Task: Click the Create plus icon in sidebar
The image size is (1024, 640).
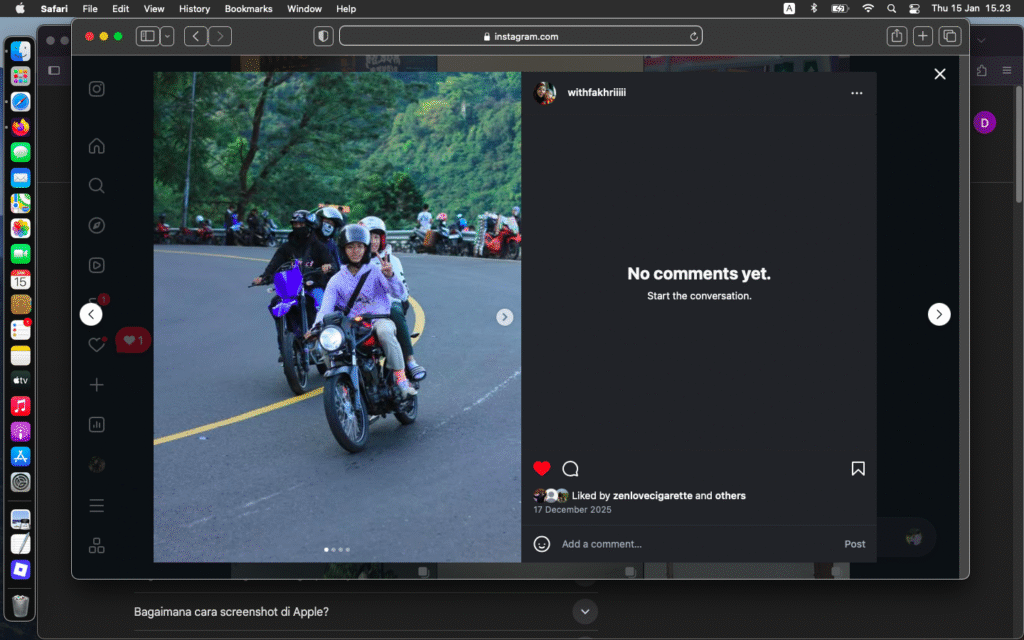Action: [x=97, y=385]
